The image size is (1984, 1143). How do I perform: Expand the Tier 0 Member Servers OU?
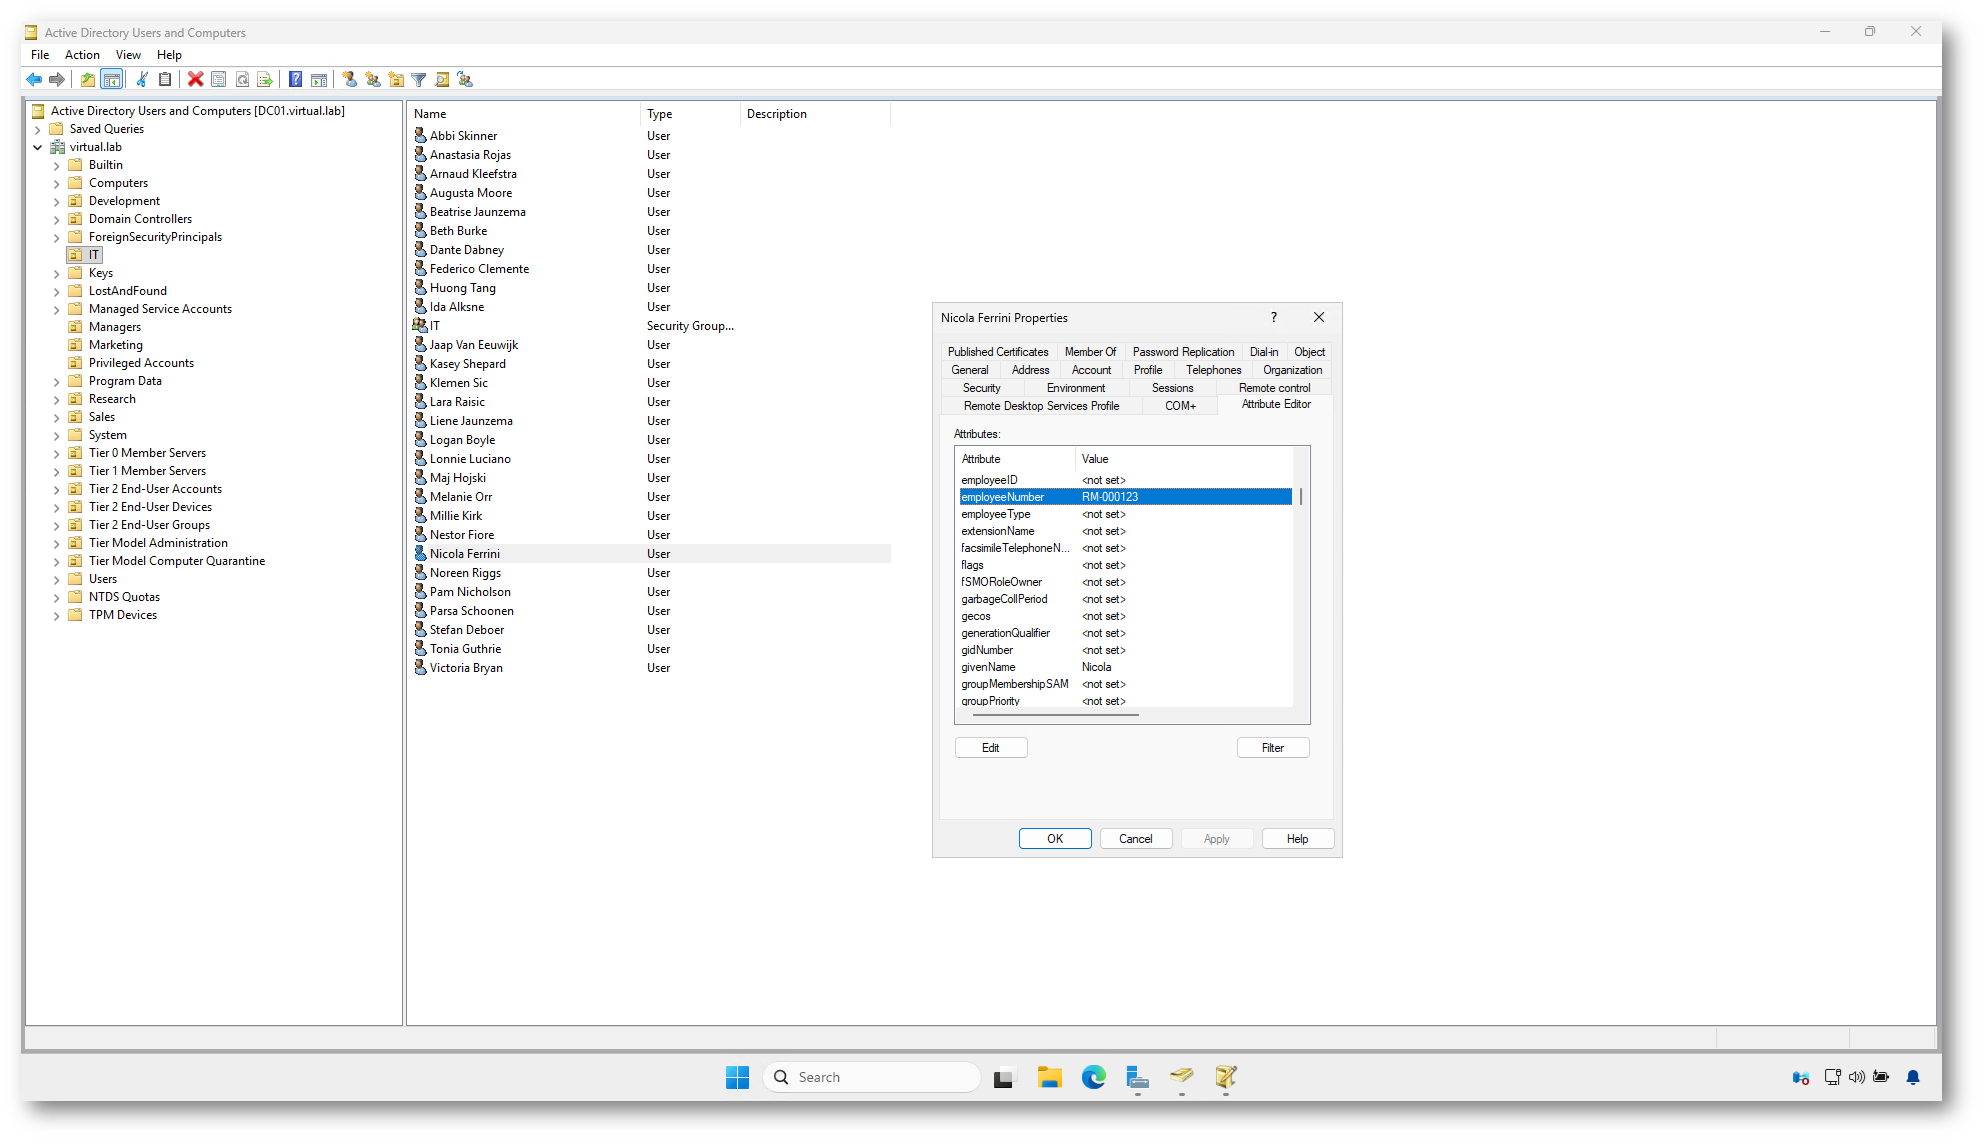tap(57, 454)
